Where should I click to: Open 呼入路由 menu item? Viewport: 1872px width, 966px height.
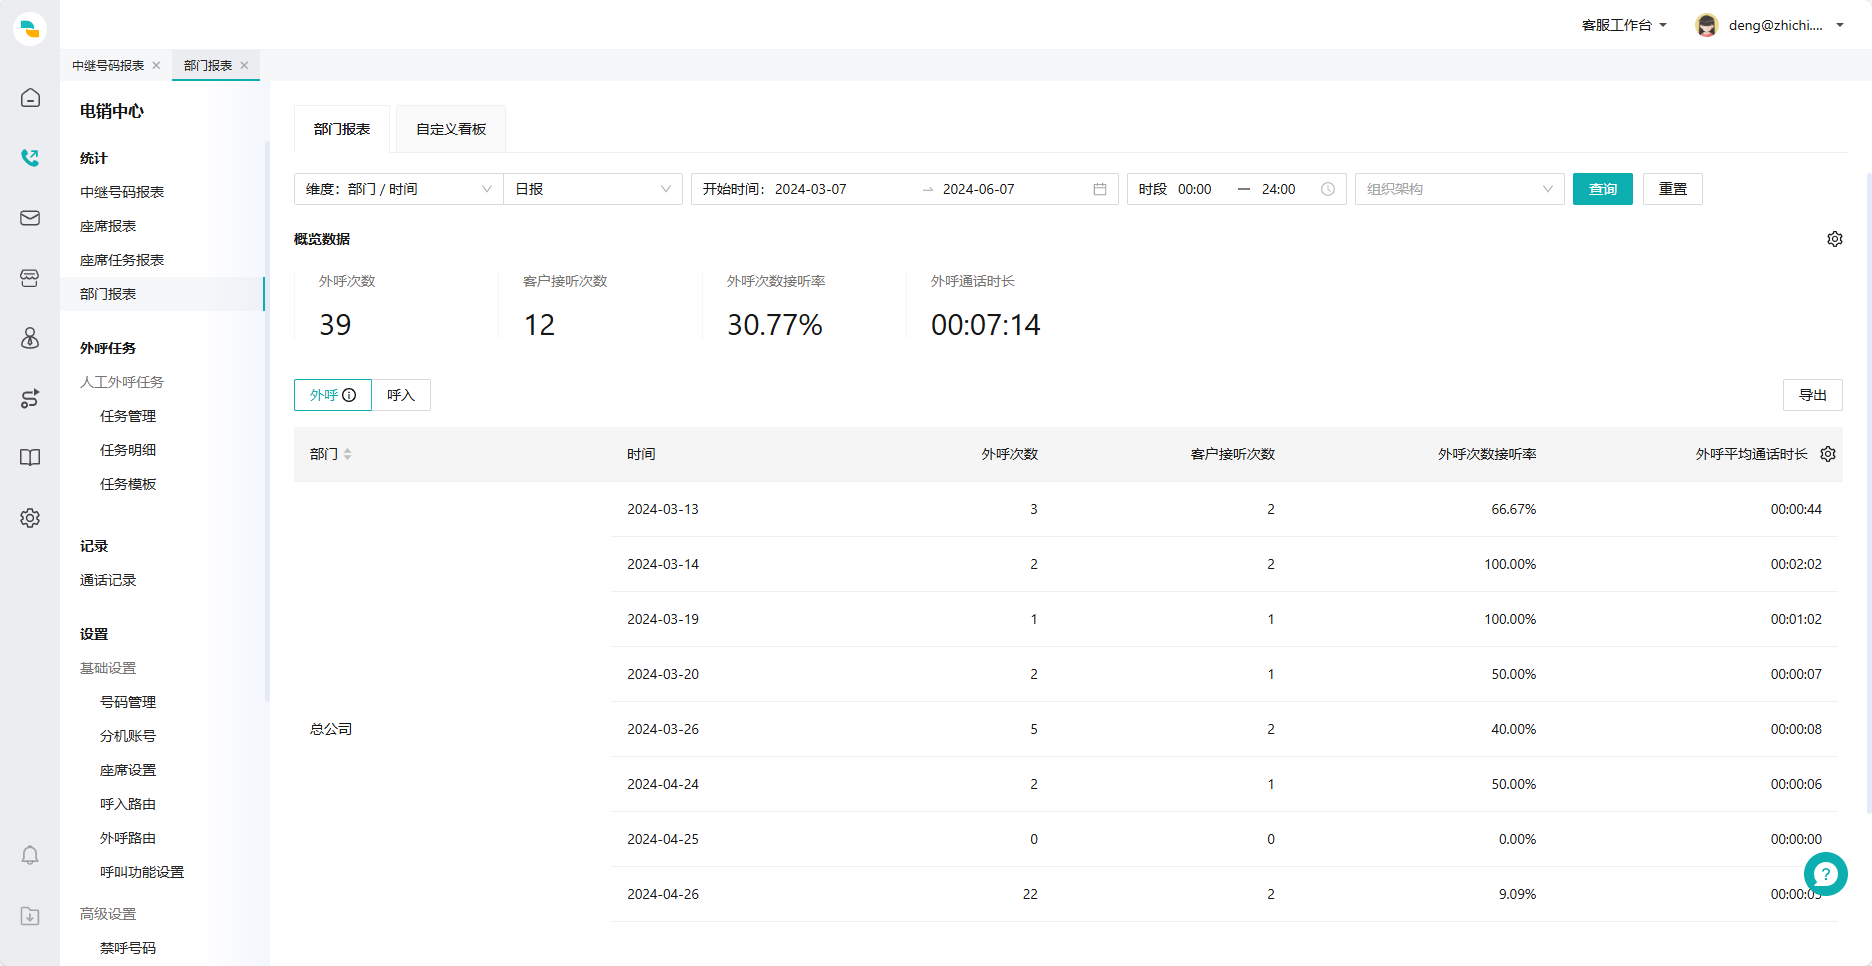coord(128,804)
